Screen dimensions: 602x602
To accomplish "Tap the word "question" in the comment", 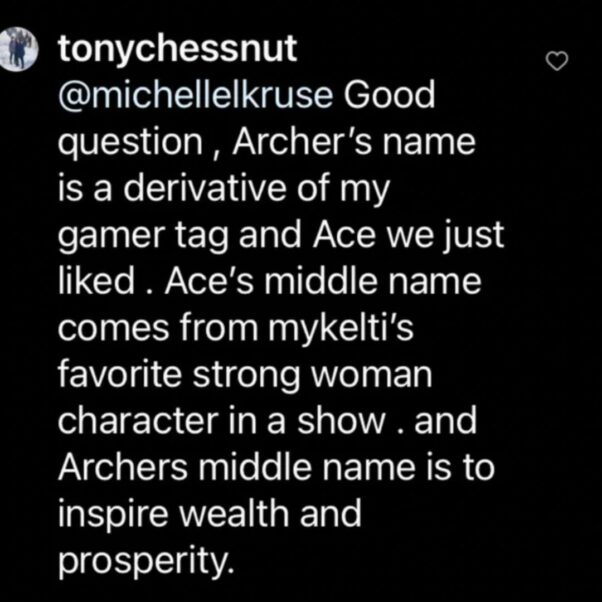I will (x=131, y=143).
